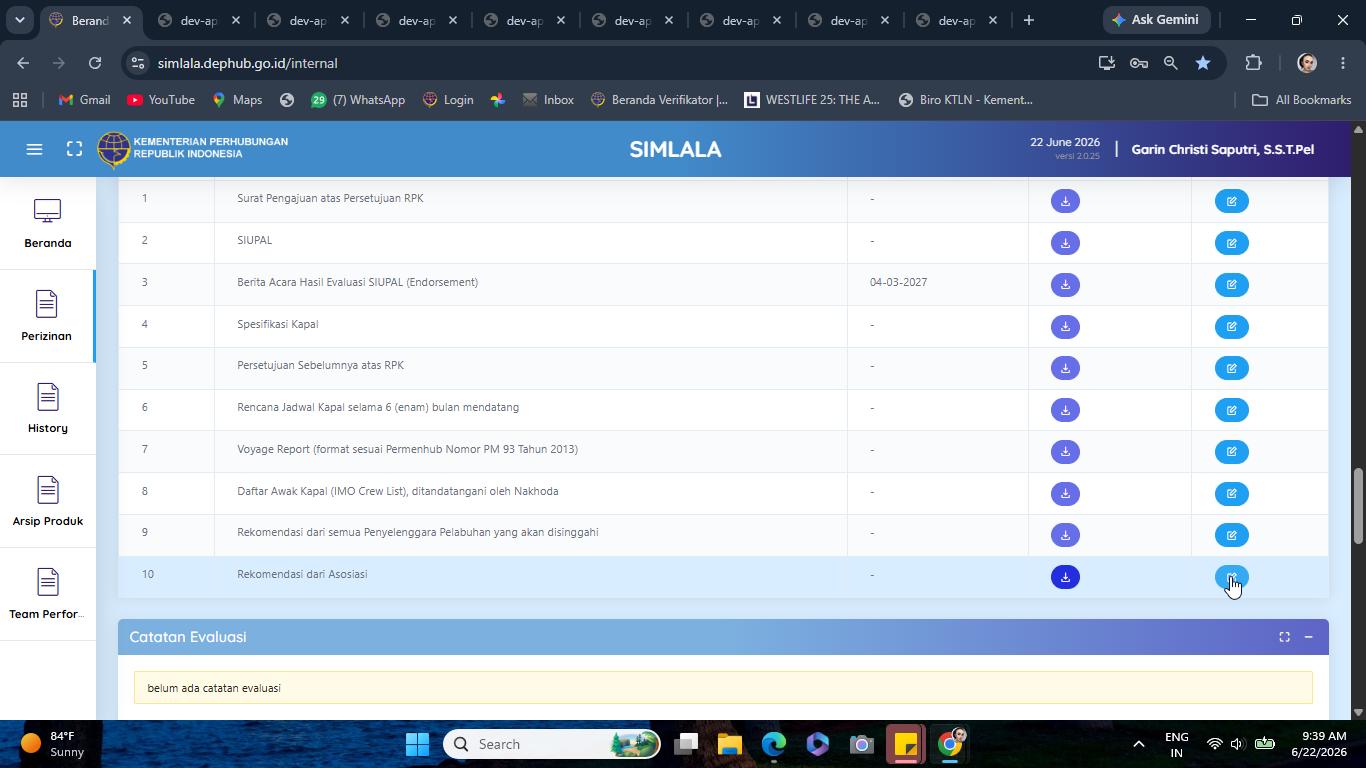Edit the Spesifikasi Kapal row
The height and width of the screenshot is (768, 1366).
(1231, 327)
